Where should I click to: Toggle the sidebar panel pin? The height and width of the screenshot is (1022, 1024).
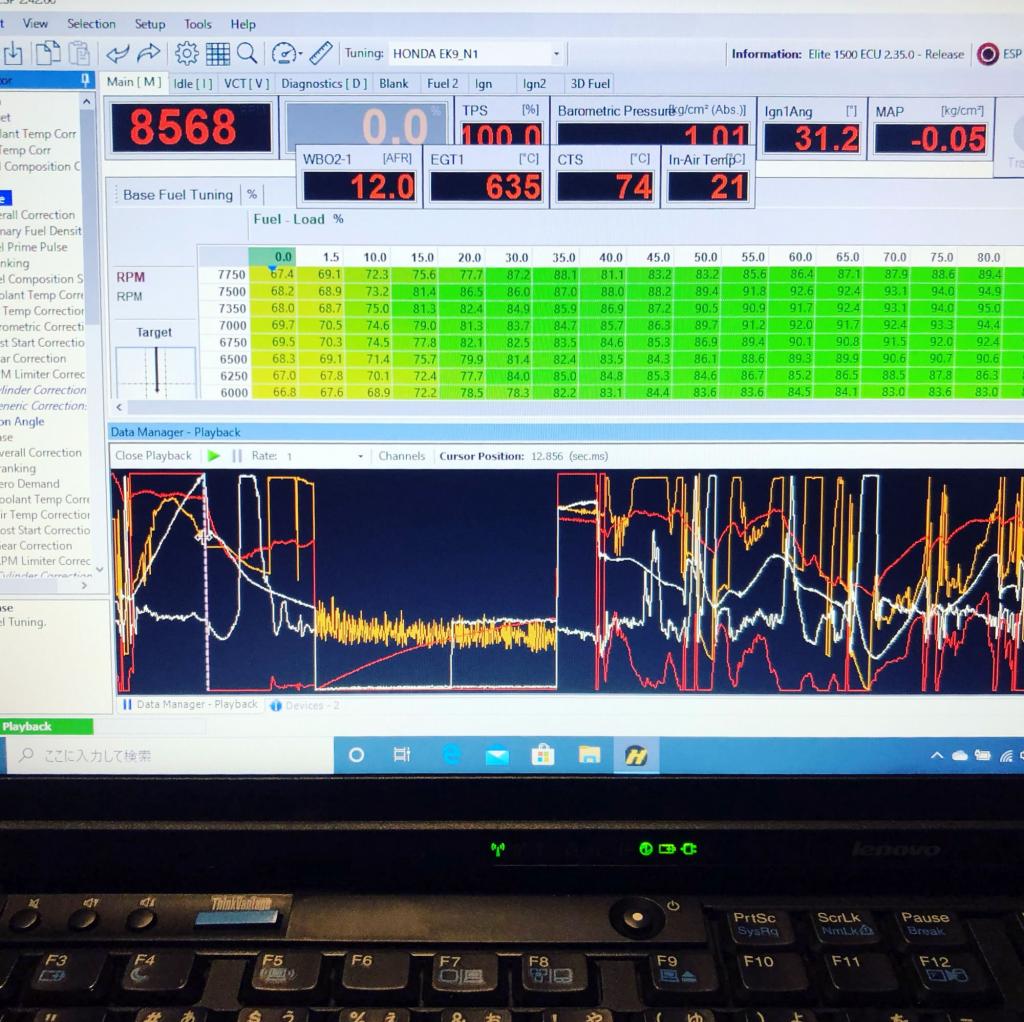pos(85,80)
